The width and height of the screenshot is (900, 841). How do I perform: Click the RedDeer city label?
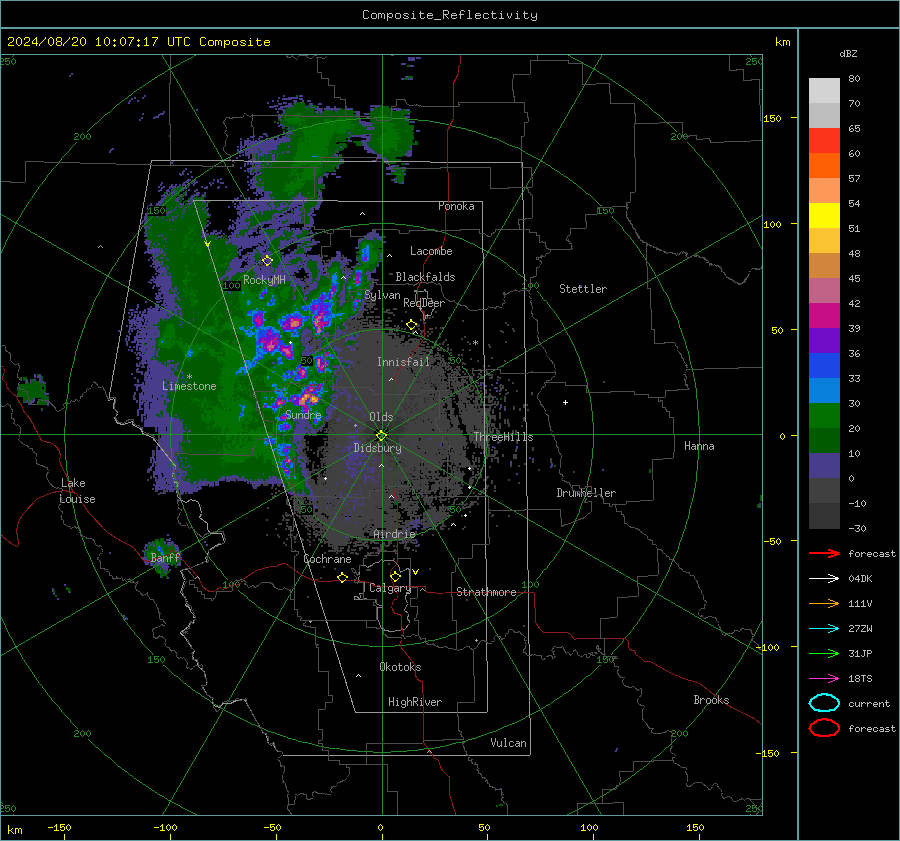[424, 303]
